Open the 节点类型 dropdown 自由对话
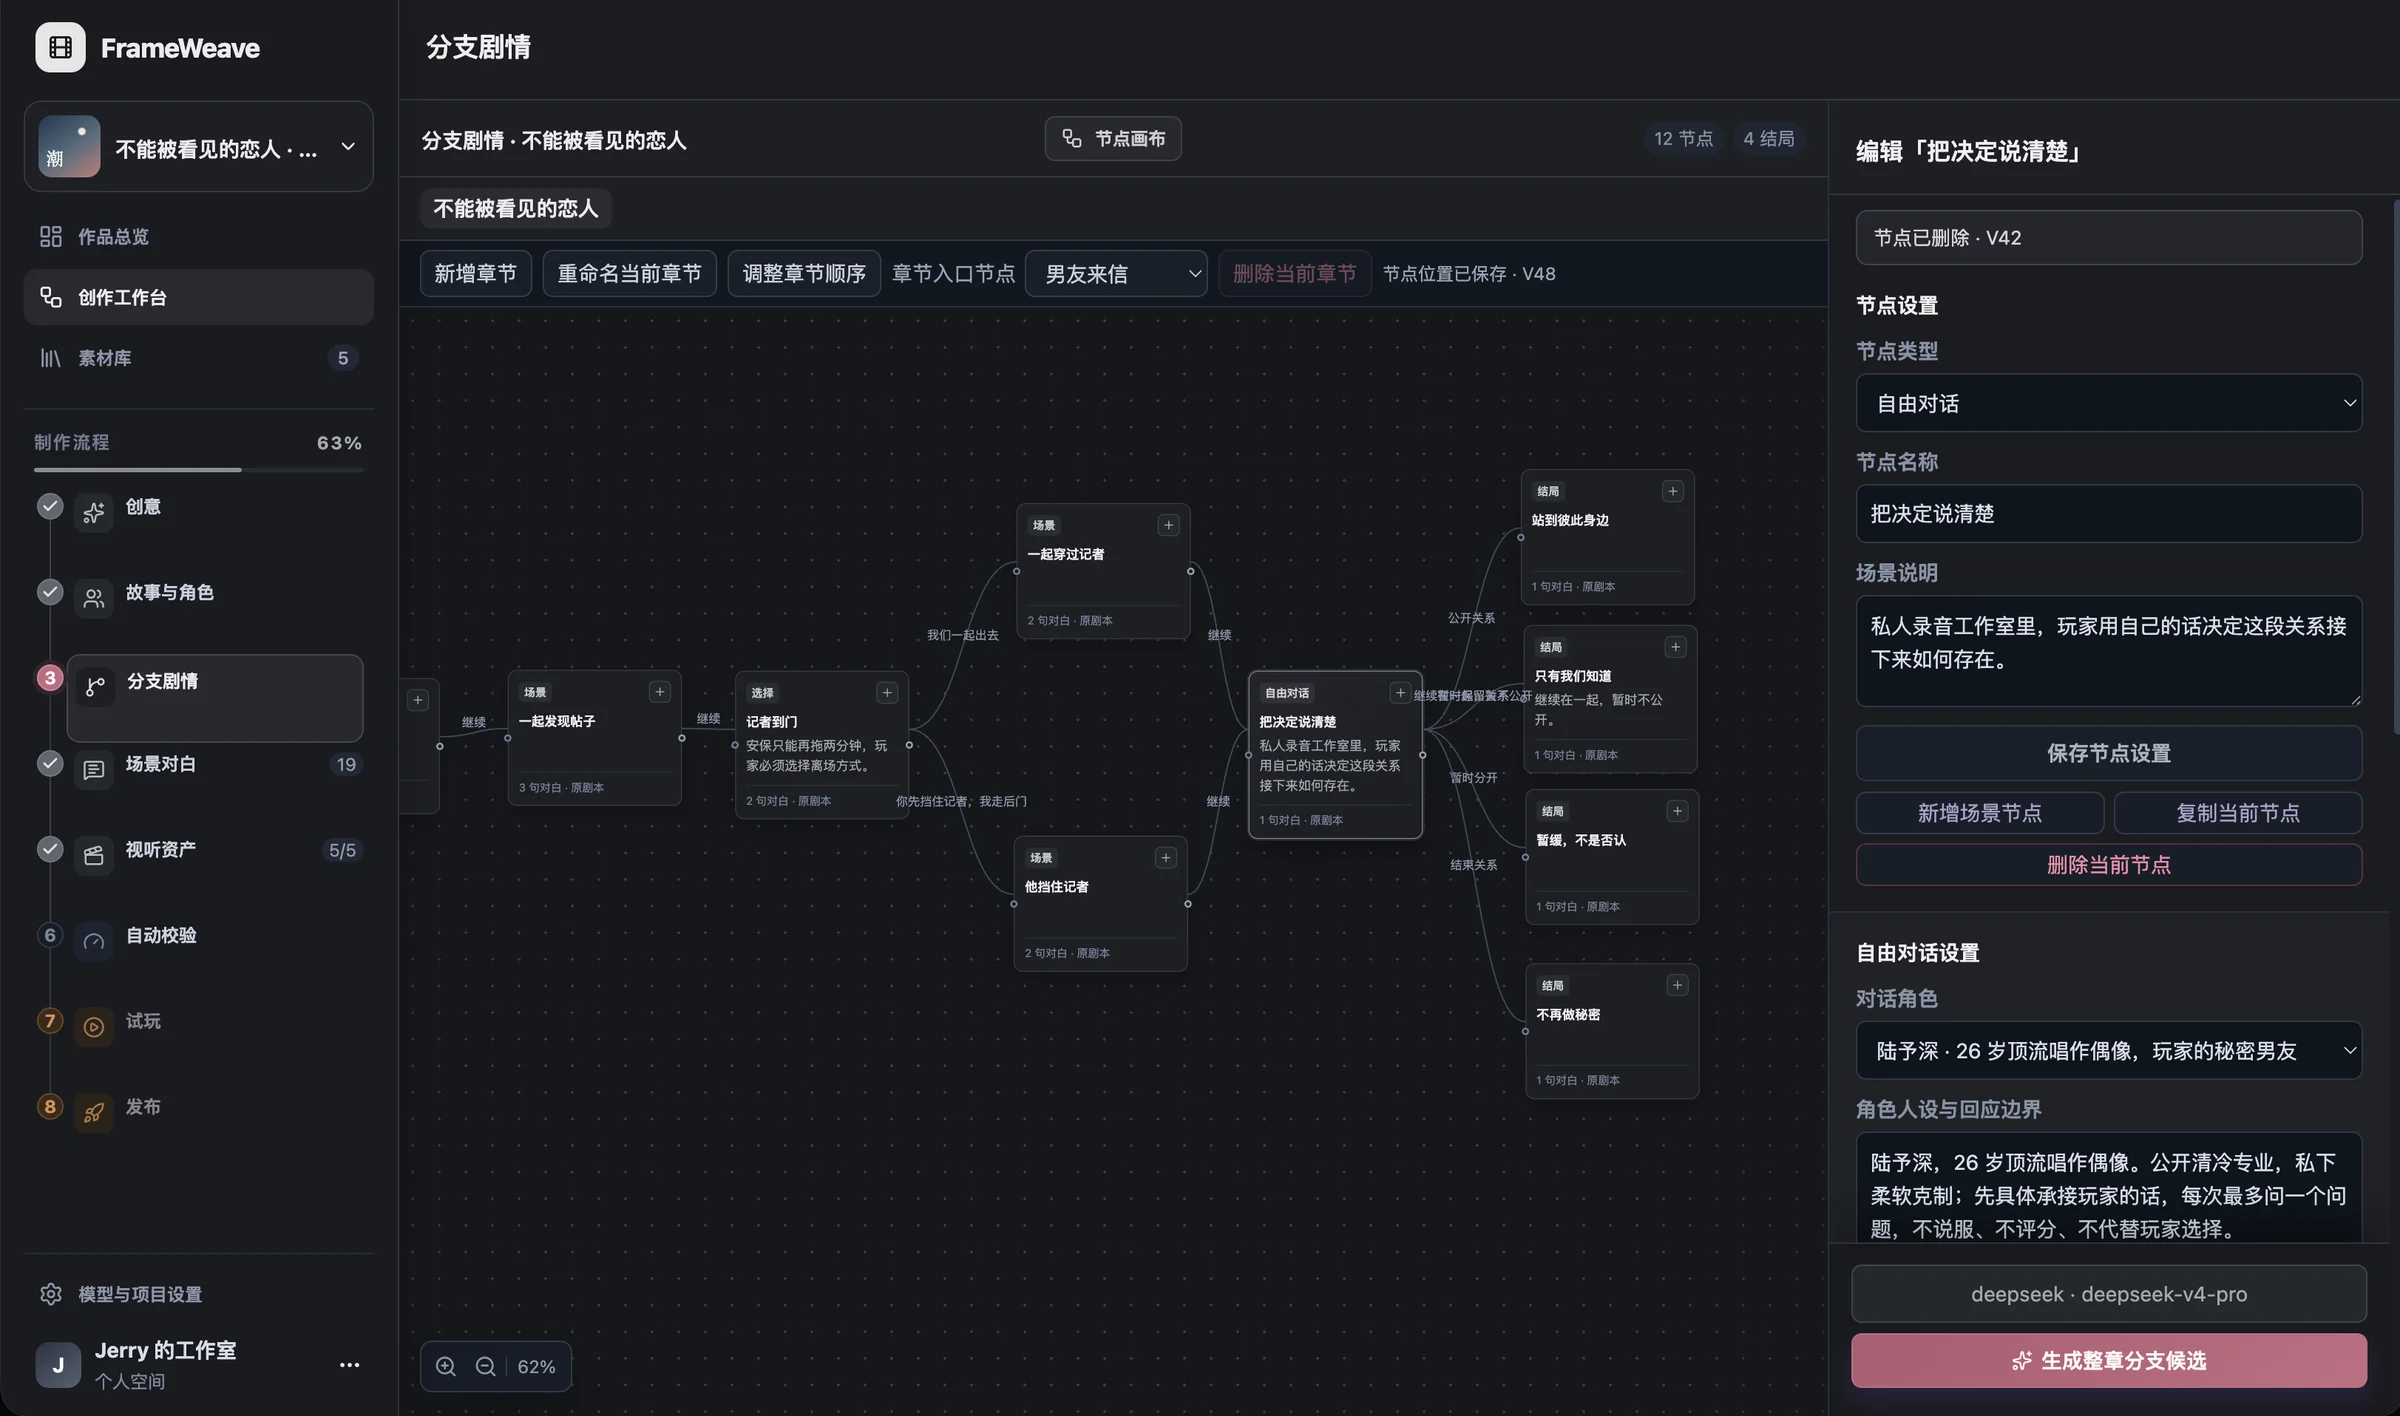The height and width of the screenshot is (1416, 2400). click(x=2109, y=403)
